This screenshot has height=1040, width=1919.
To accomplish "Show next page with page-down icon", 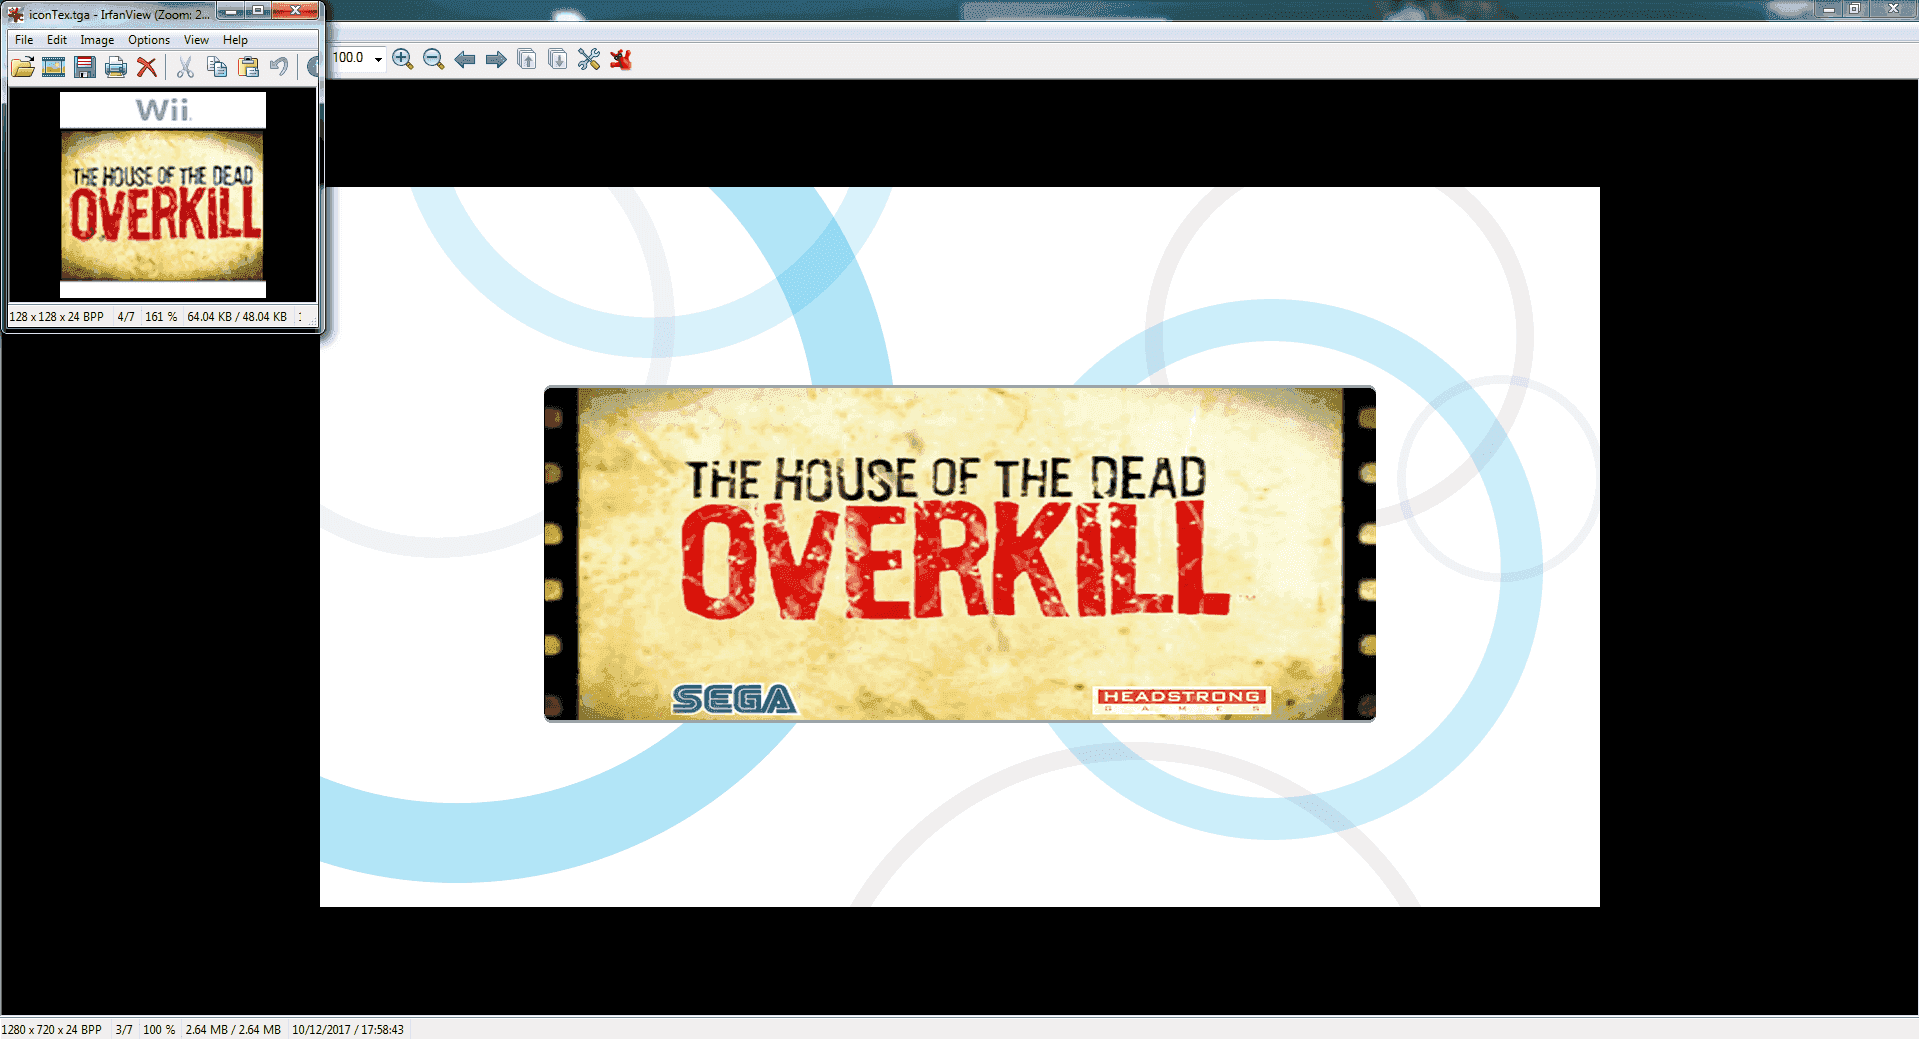I will (558, 59).
